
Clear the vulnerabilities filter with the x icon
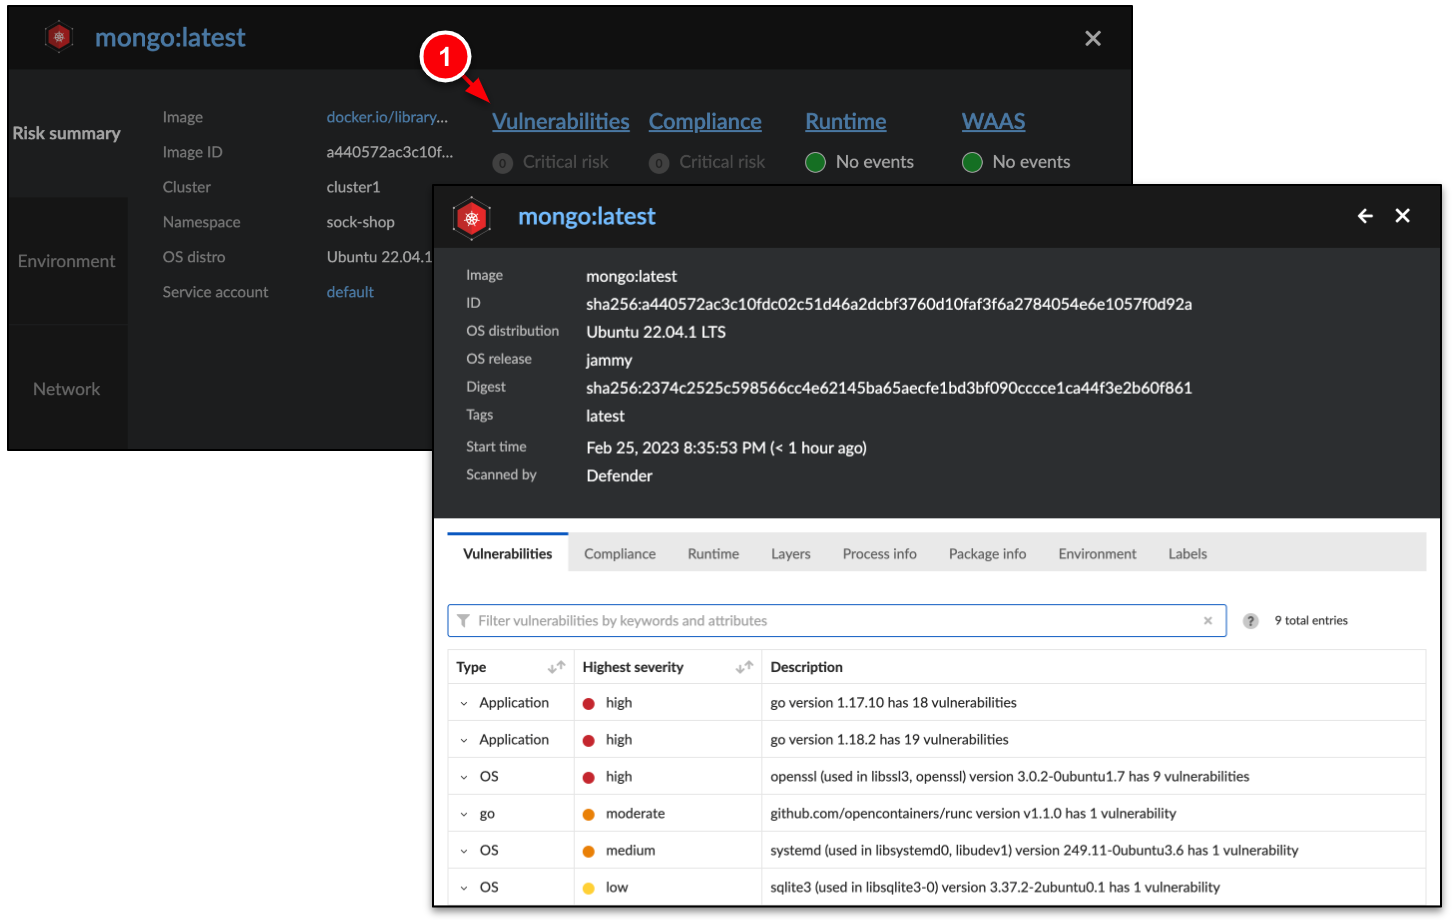[x=1208, y=621]
